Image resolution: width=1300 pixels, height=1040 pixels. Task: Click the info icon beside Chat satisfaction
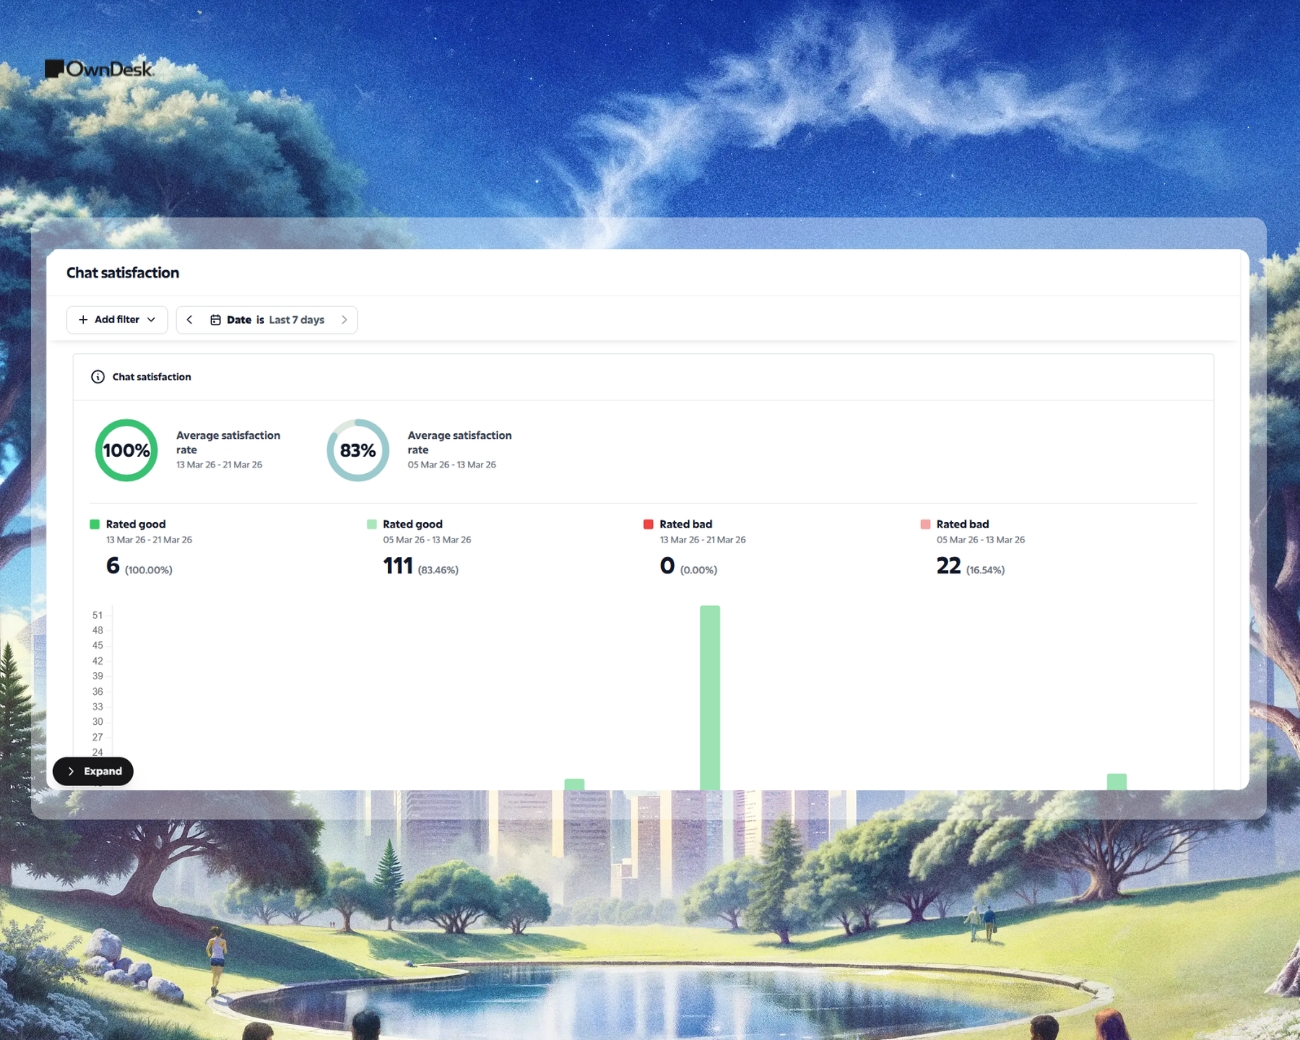(97, 376)
